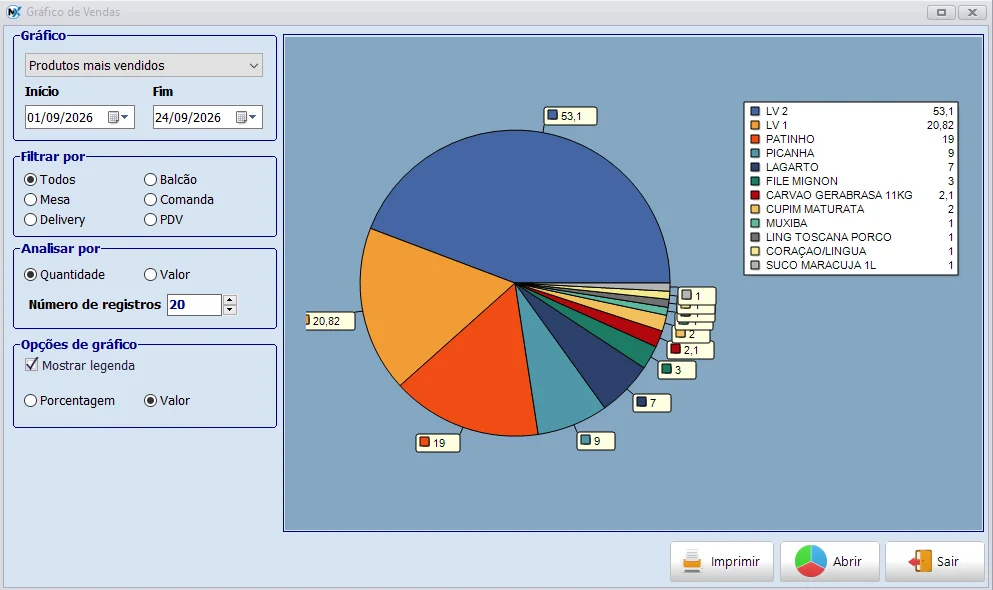Click the Sair button
The width and height of the screenshot is (993, 590).
pyautogui.click(x=935, y=562)
